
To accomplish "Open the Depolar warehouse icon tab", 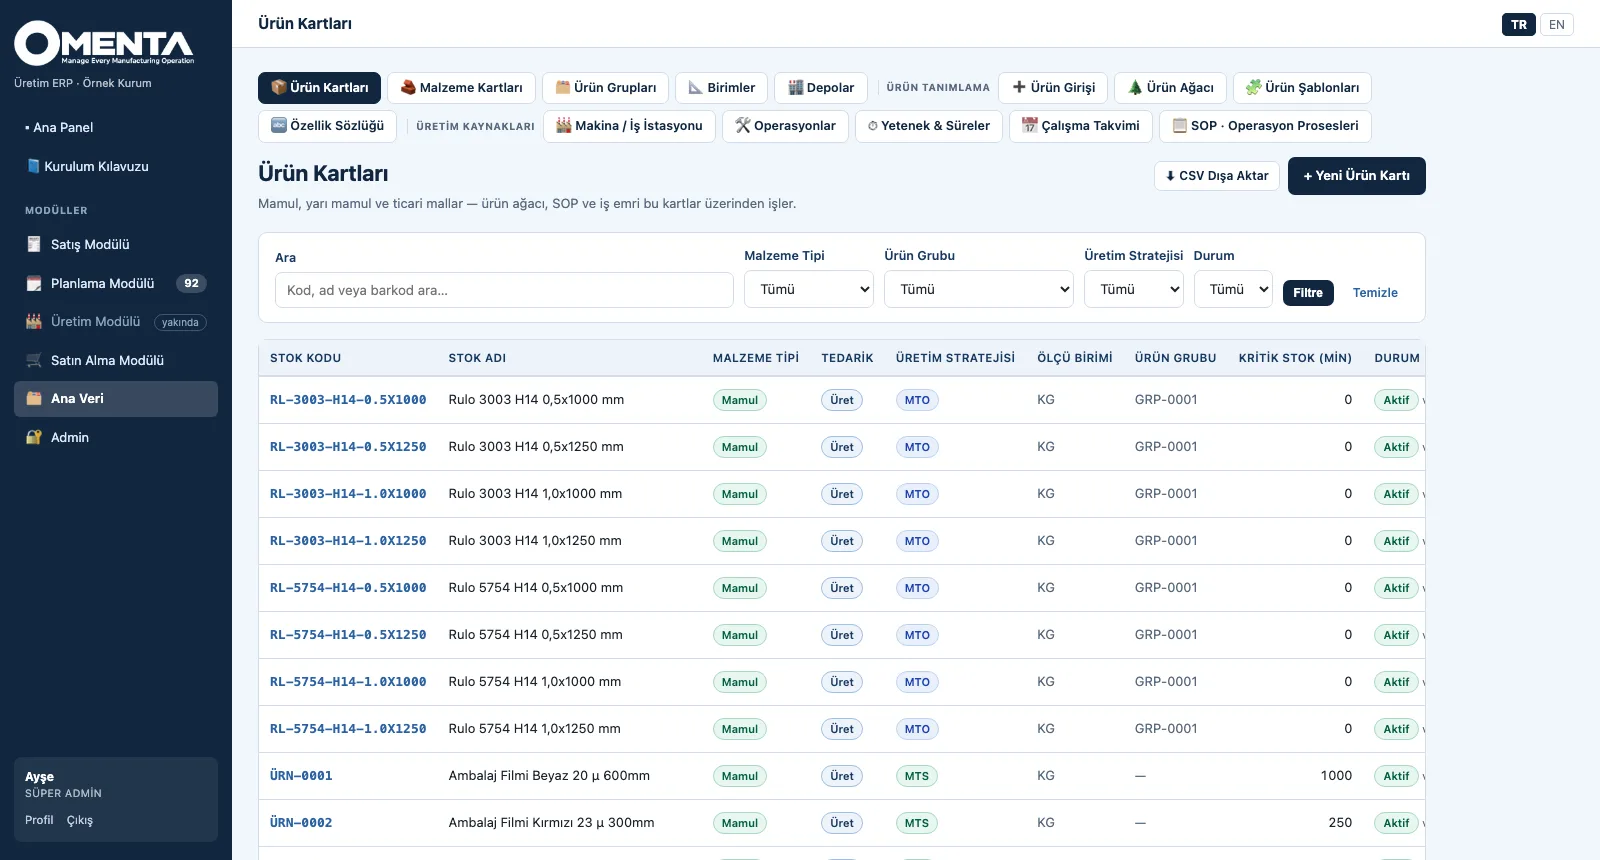I will [796, 87].
